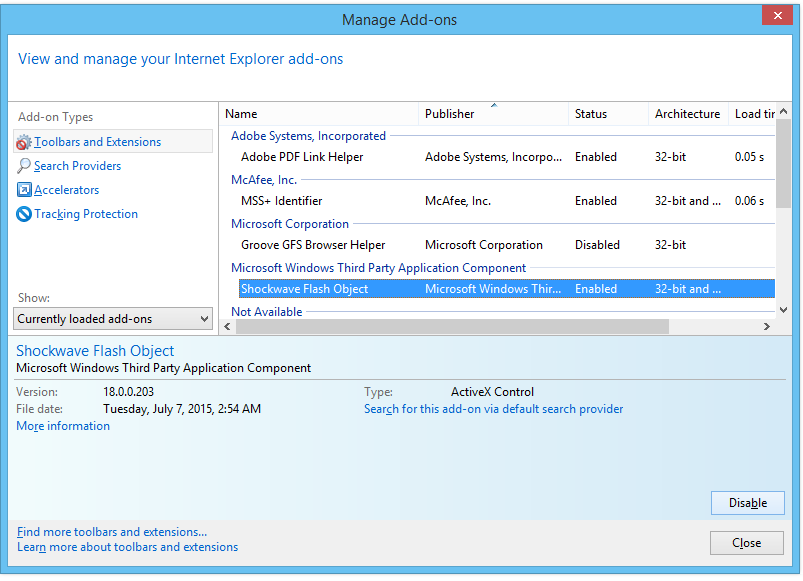
Task: Click the list's scroll up arrow
Action: pyautogui.click(x=784, y=111)
